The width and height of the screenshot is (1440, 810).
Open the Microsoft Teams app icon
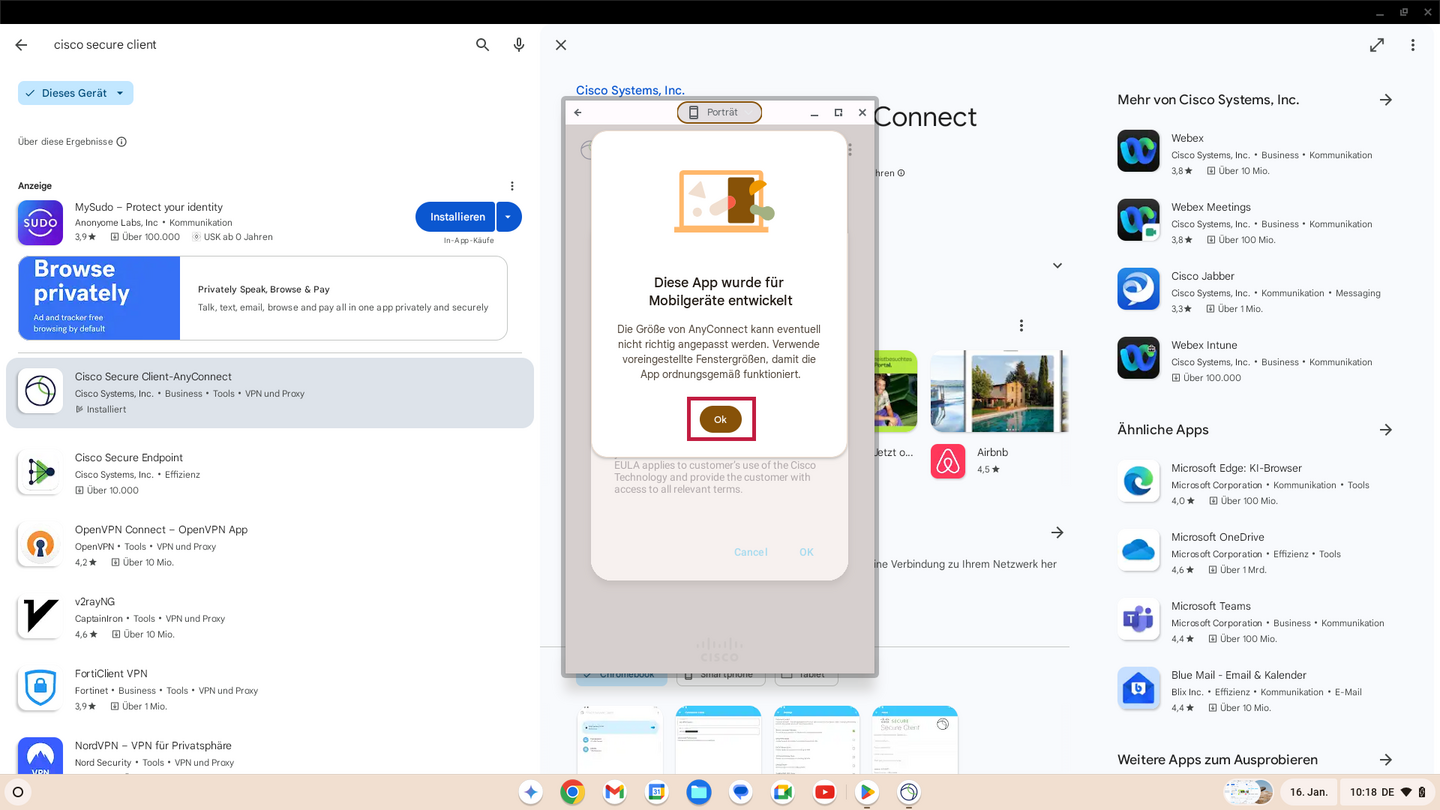1138,619
